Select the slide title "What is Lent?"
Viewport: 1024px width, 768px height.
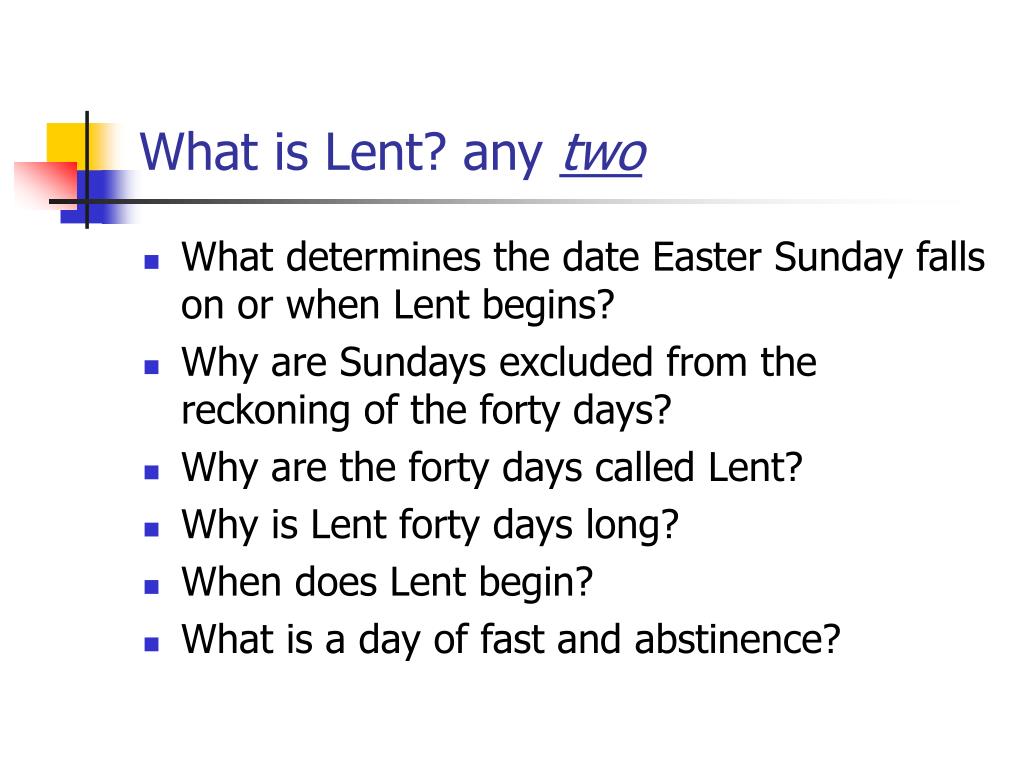(293, 152)
